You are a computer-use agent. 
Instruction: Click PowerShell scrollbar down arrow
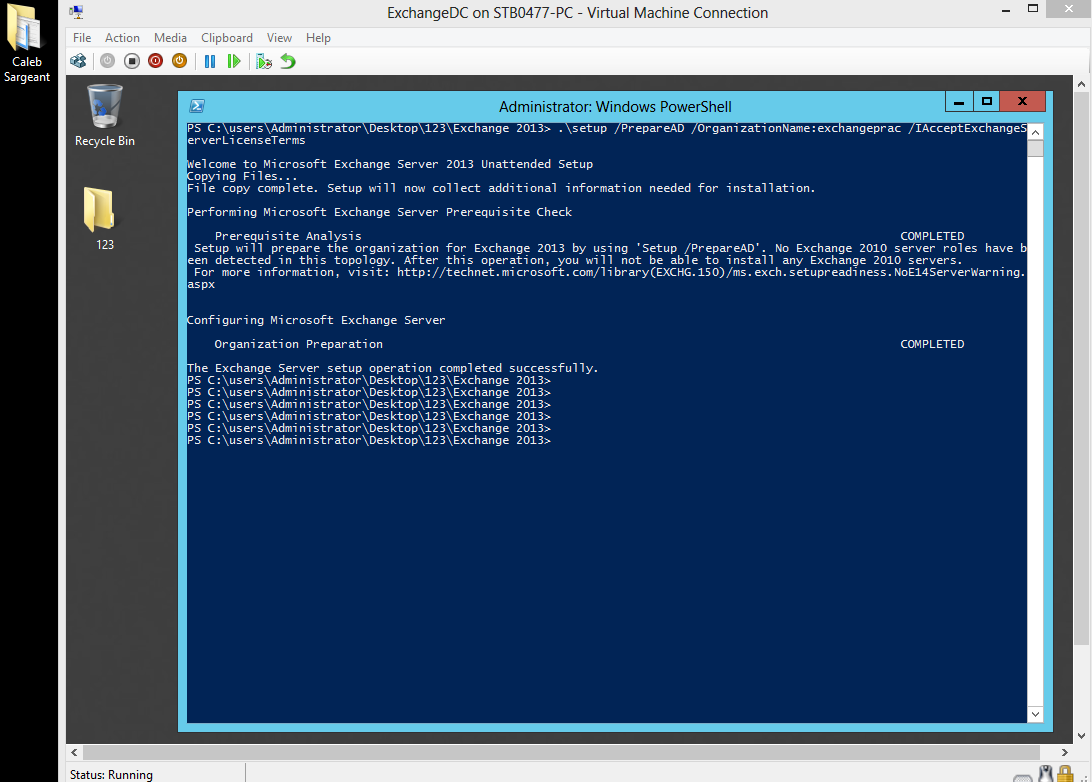pyautogui.click(x=1035, y=714)
